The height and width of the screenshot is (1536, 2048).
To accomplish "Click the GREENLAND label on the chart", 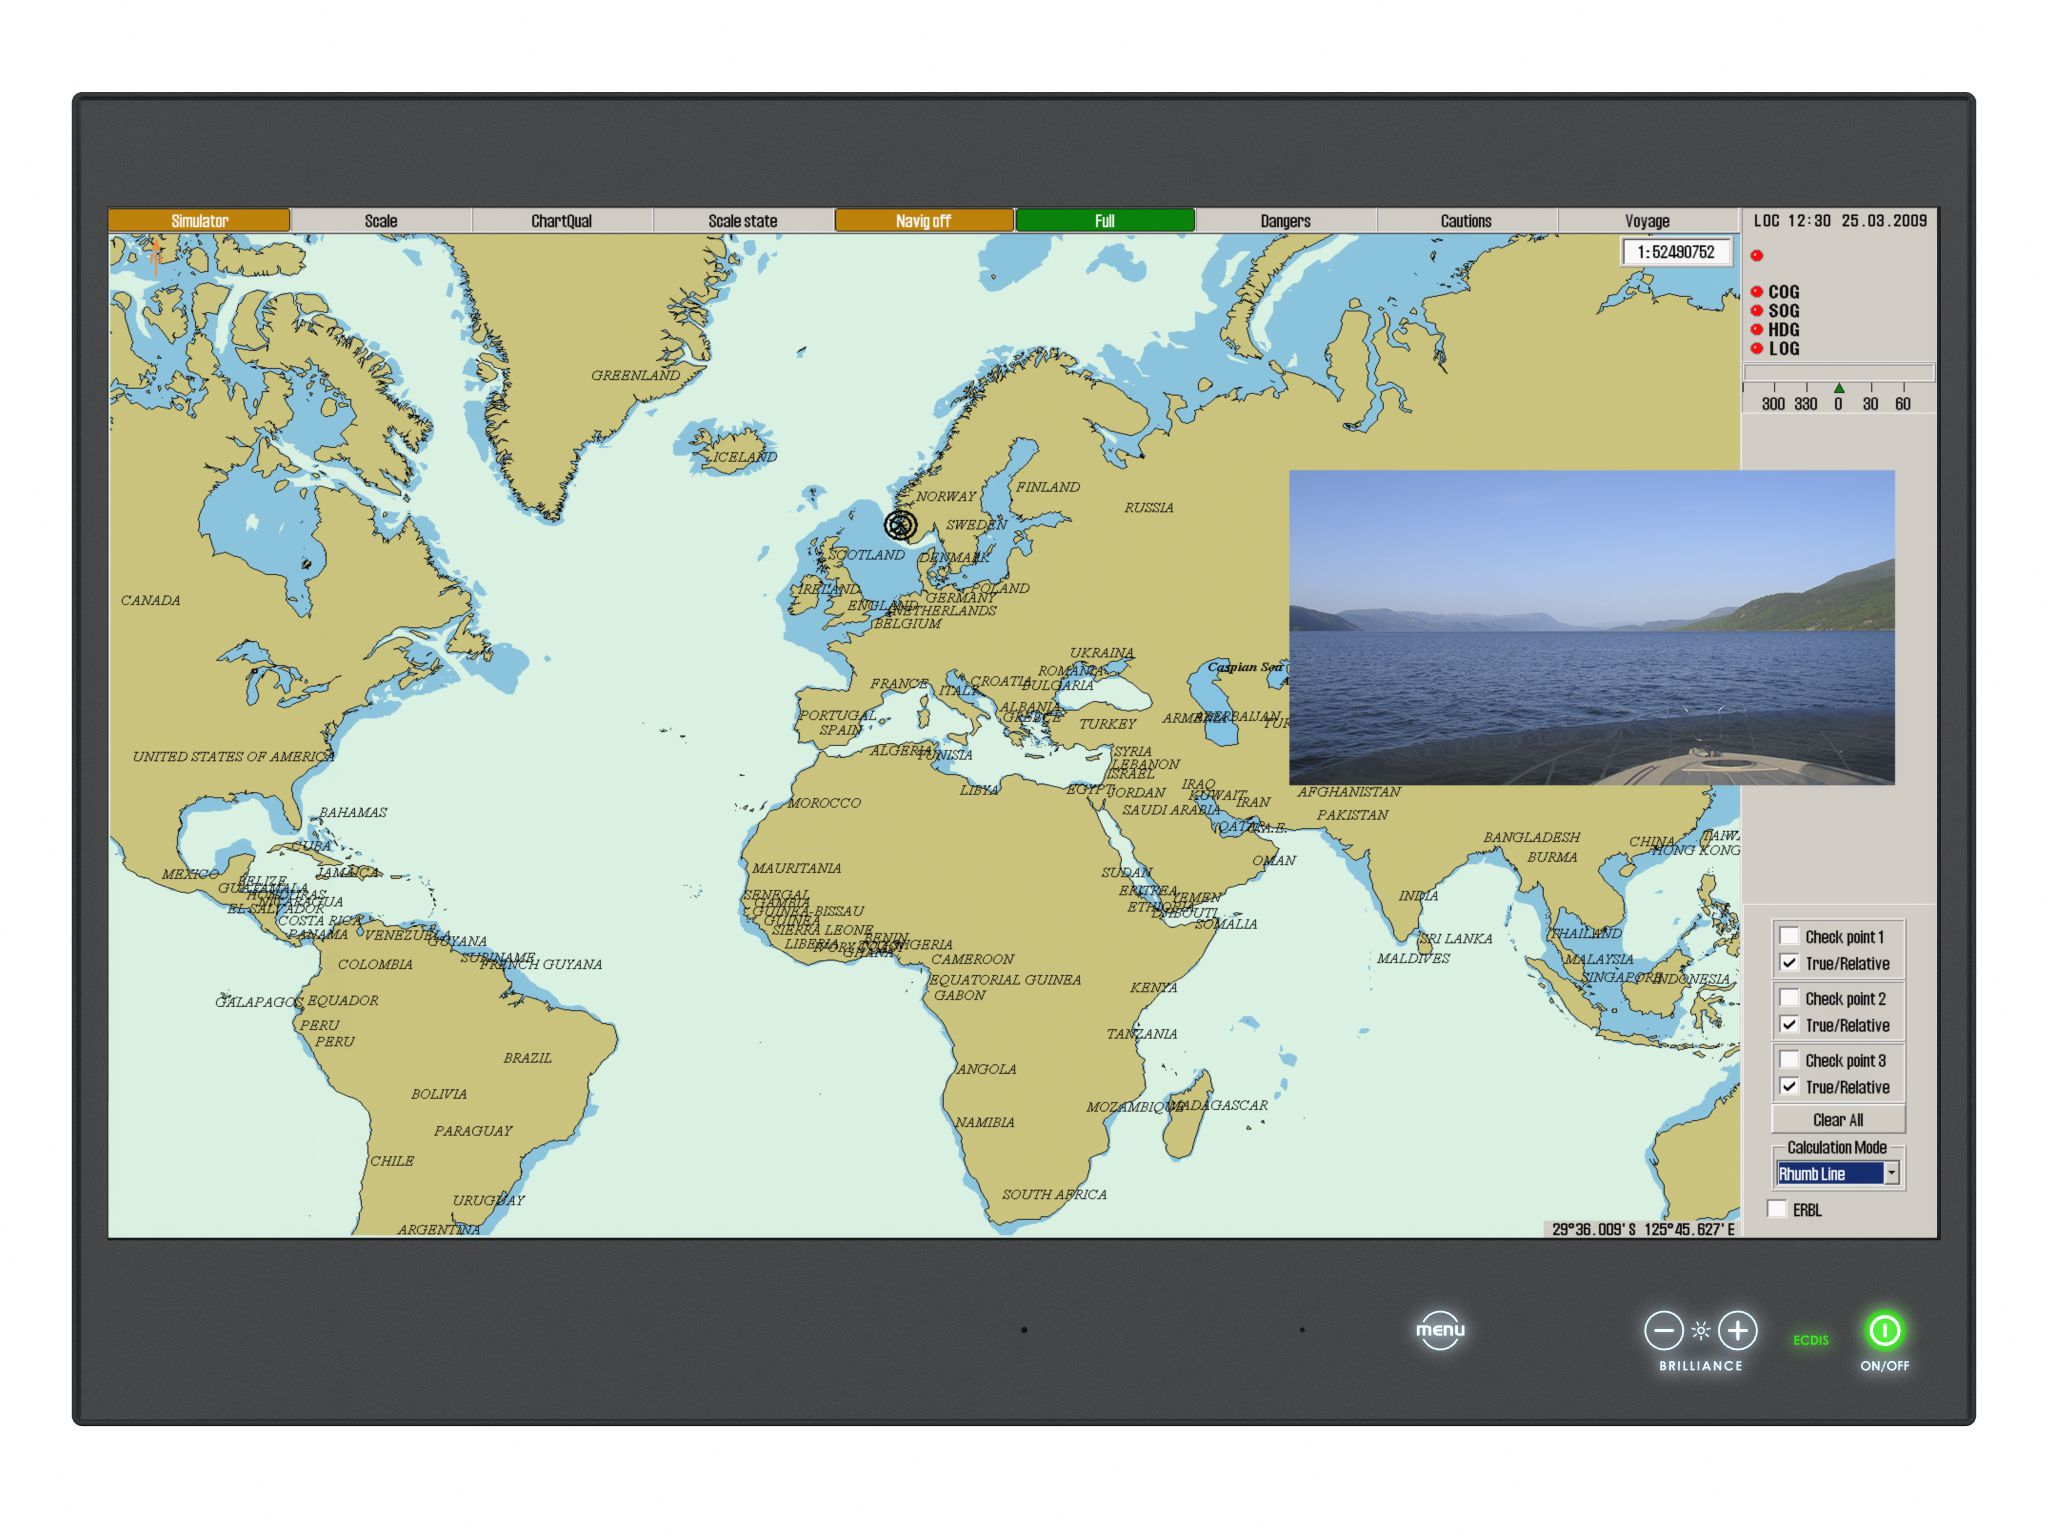I will click(635, 376).
